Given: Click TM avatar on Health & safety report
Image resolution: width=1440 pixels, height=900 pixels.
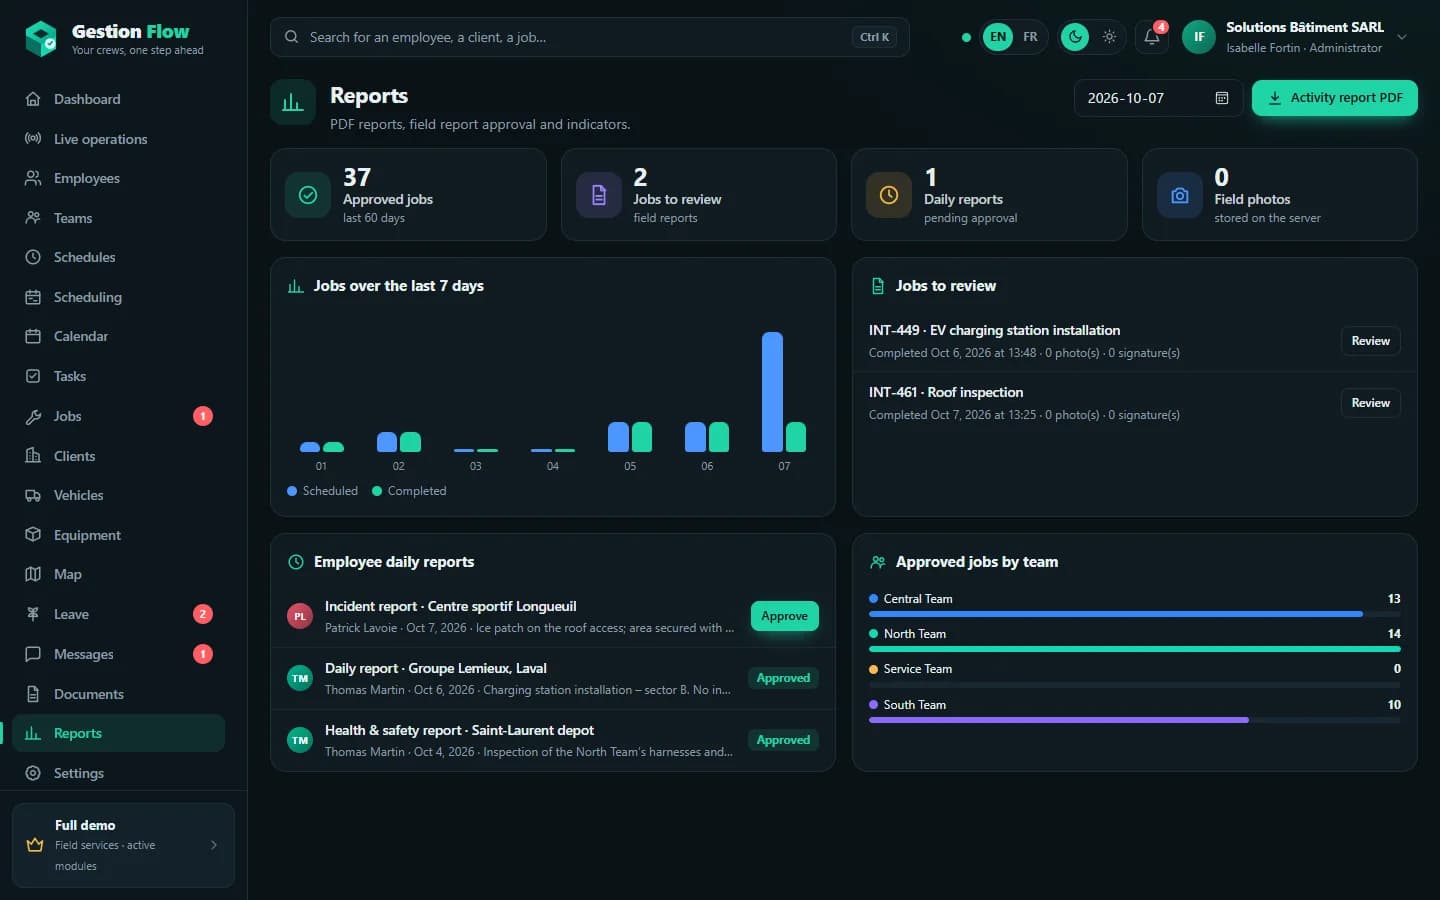Looking at the screenshot, I should 299,741.
